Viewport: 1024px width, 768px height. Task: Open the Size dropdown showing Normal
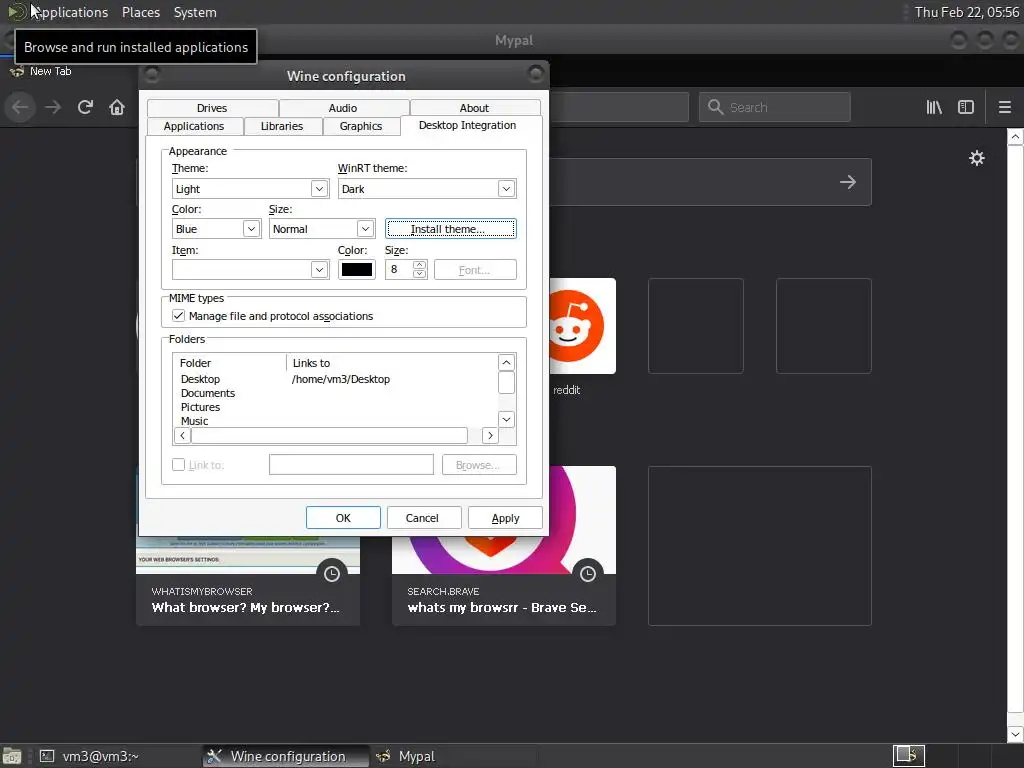coord(322,229)
